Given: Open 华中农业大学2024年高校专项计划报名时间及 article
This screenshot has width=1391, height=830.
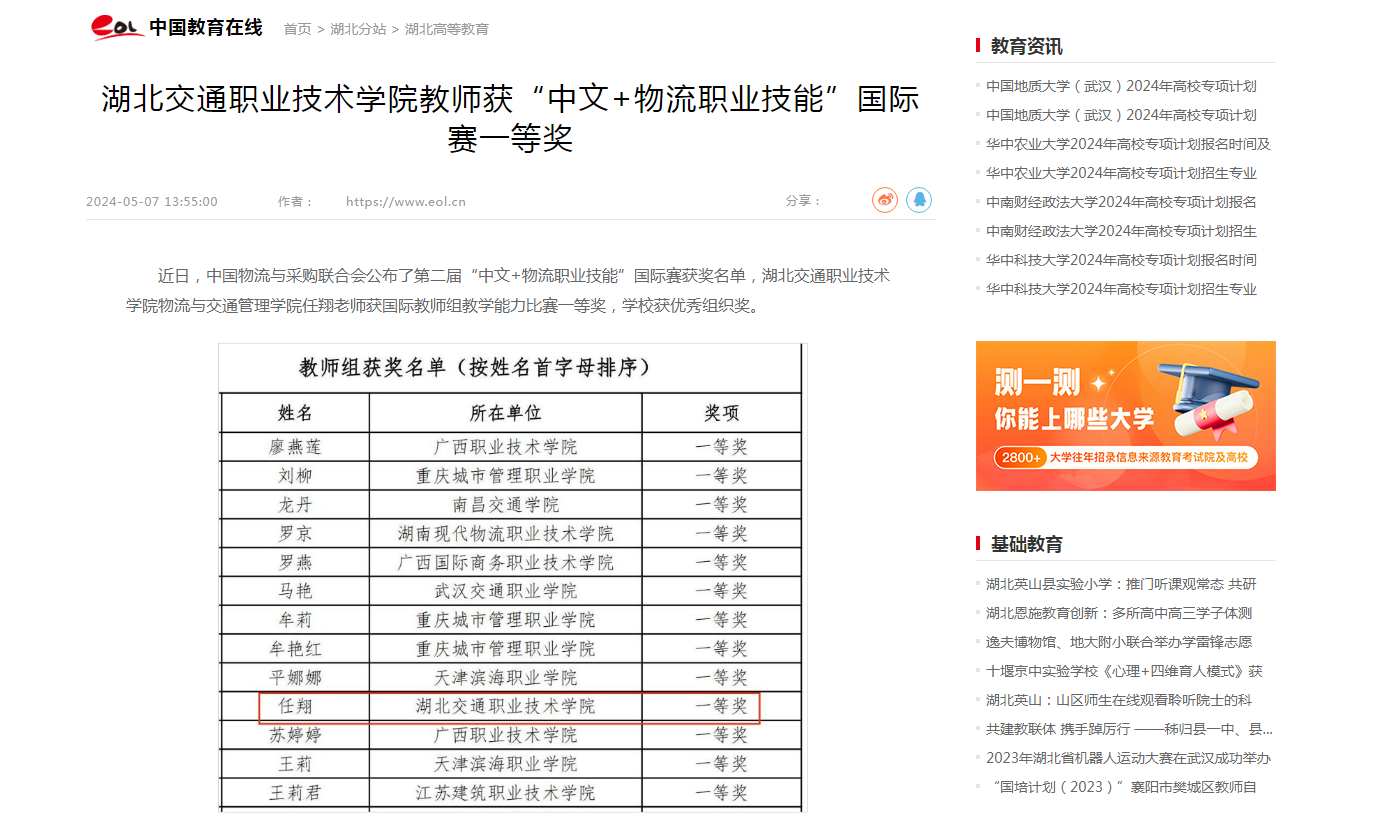Looking at the screenshot, I should 1128,144.
